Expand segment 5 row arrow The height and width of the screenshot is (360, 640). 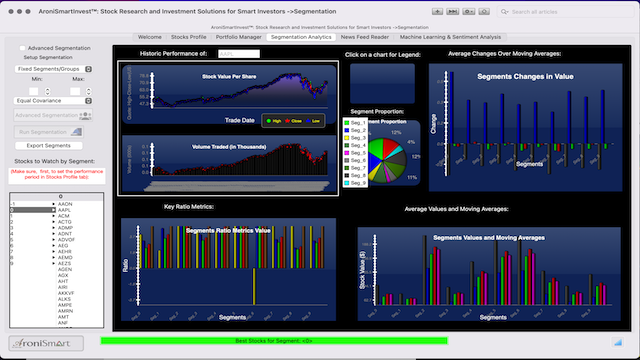[53, 240]
